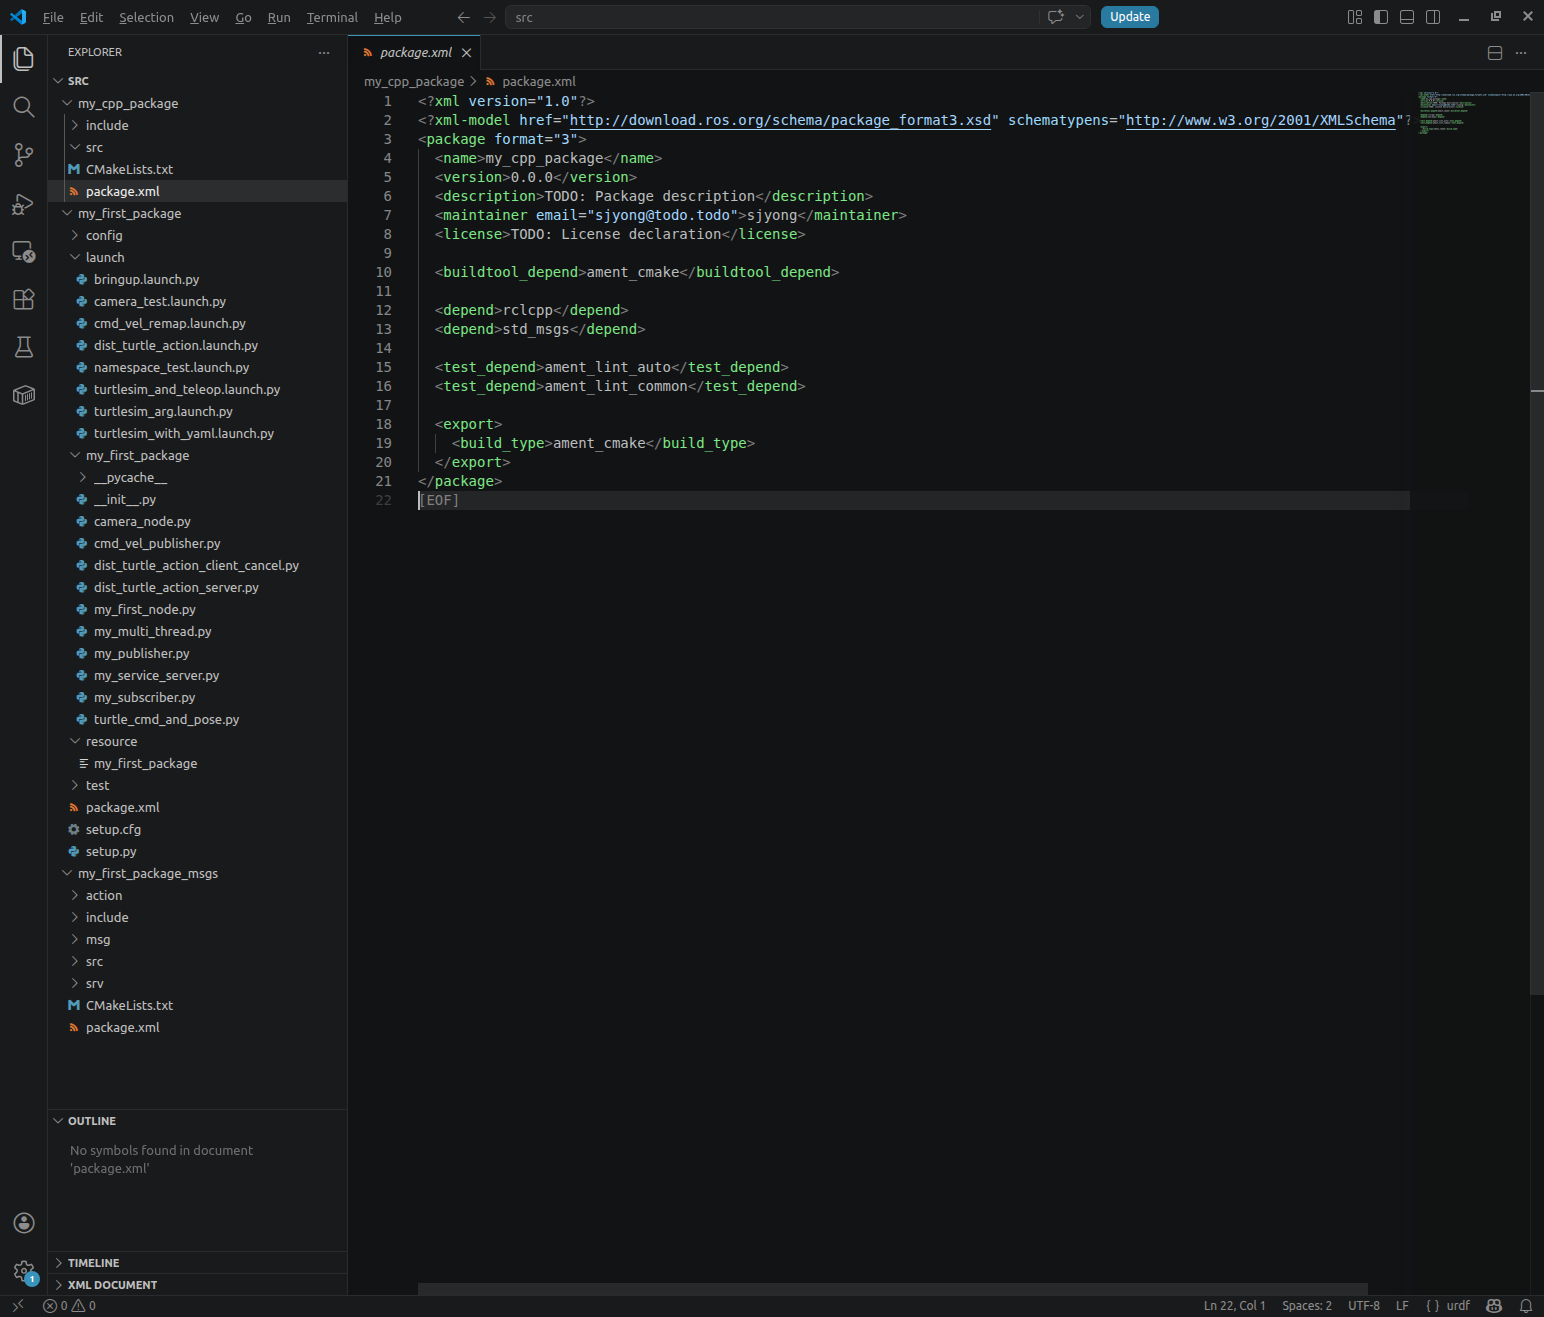
Task: Collapse the my_cpp_package folder
Action: point(197,103)
